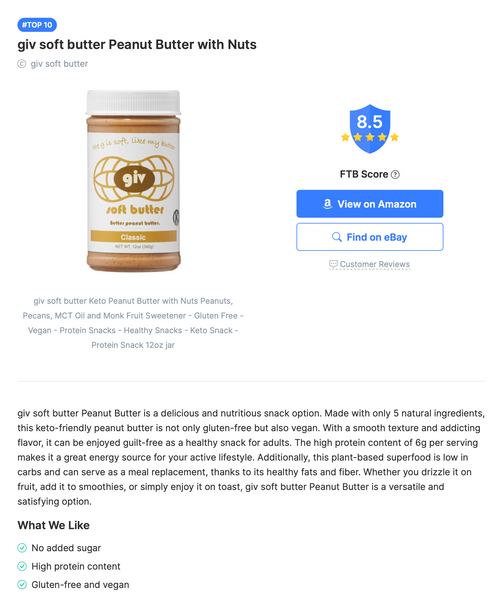500x610 pixels.
Task: Open the Customer Reviews link
Action: (374, 264)
